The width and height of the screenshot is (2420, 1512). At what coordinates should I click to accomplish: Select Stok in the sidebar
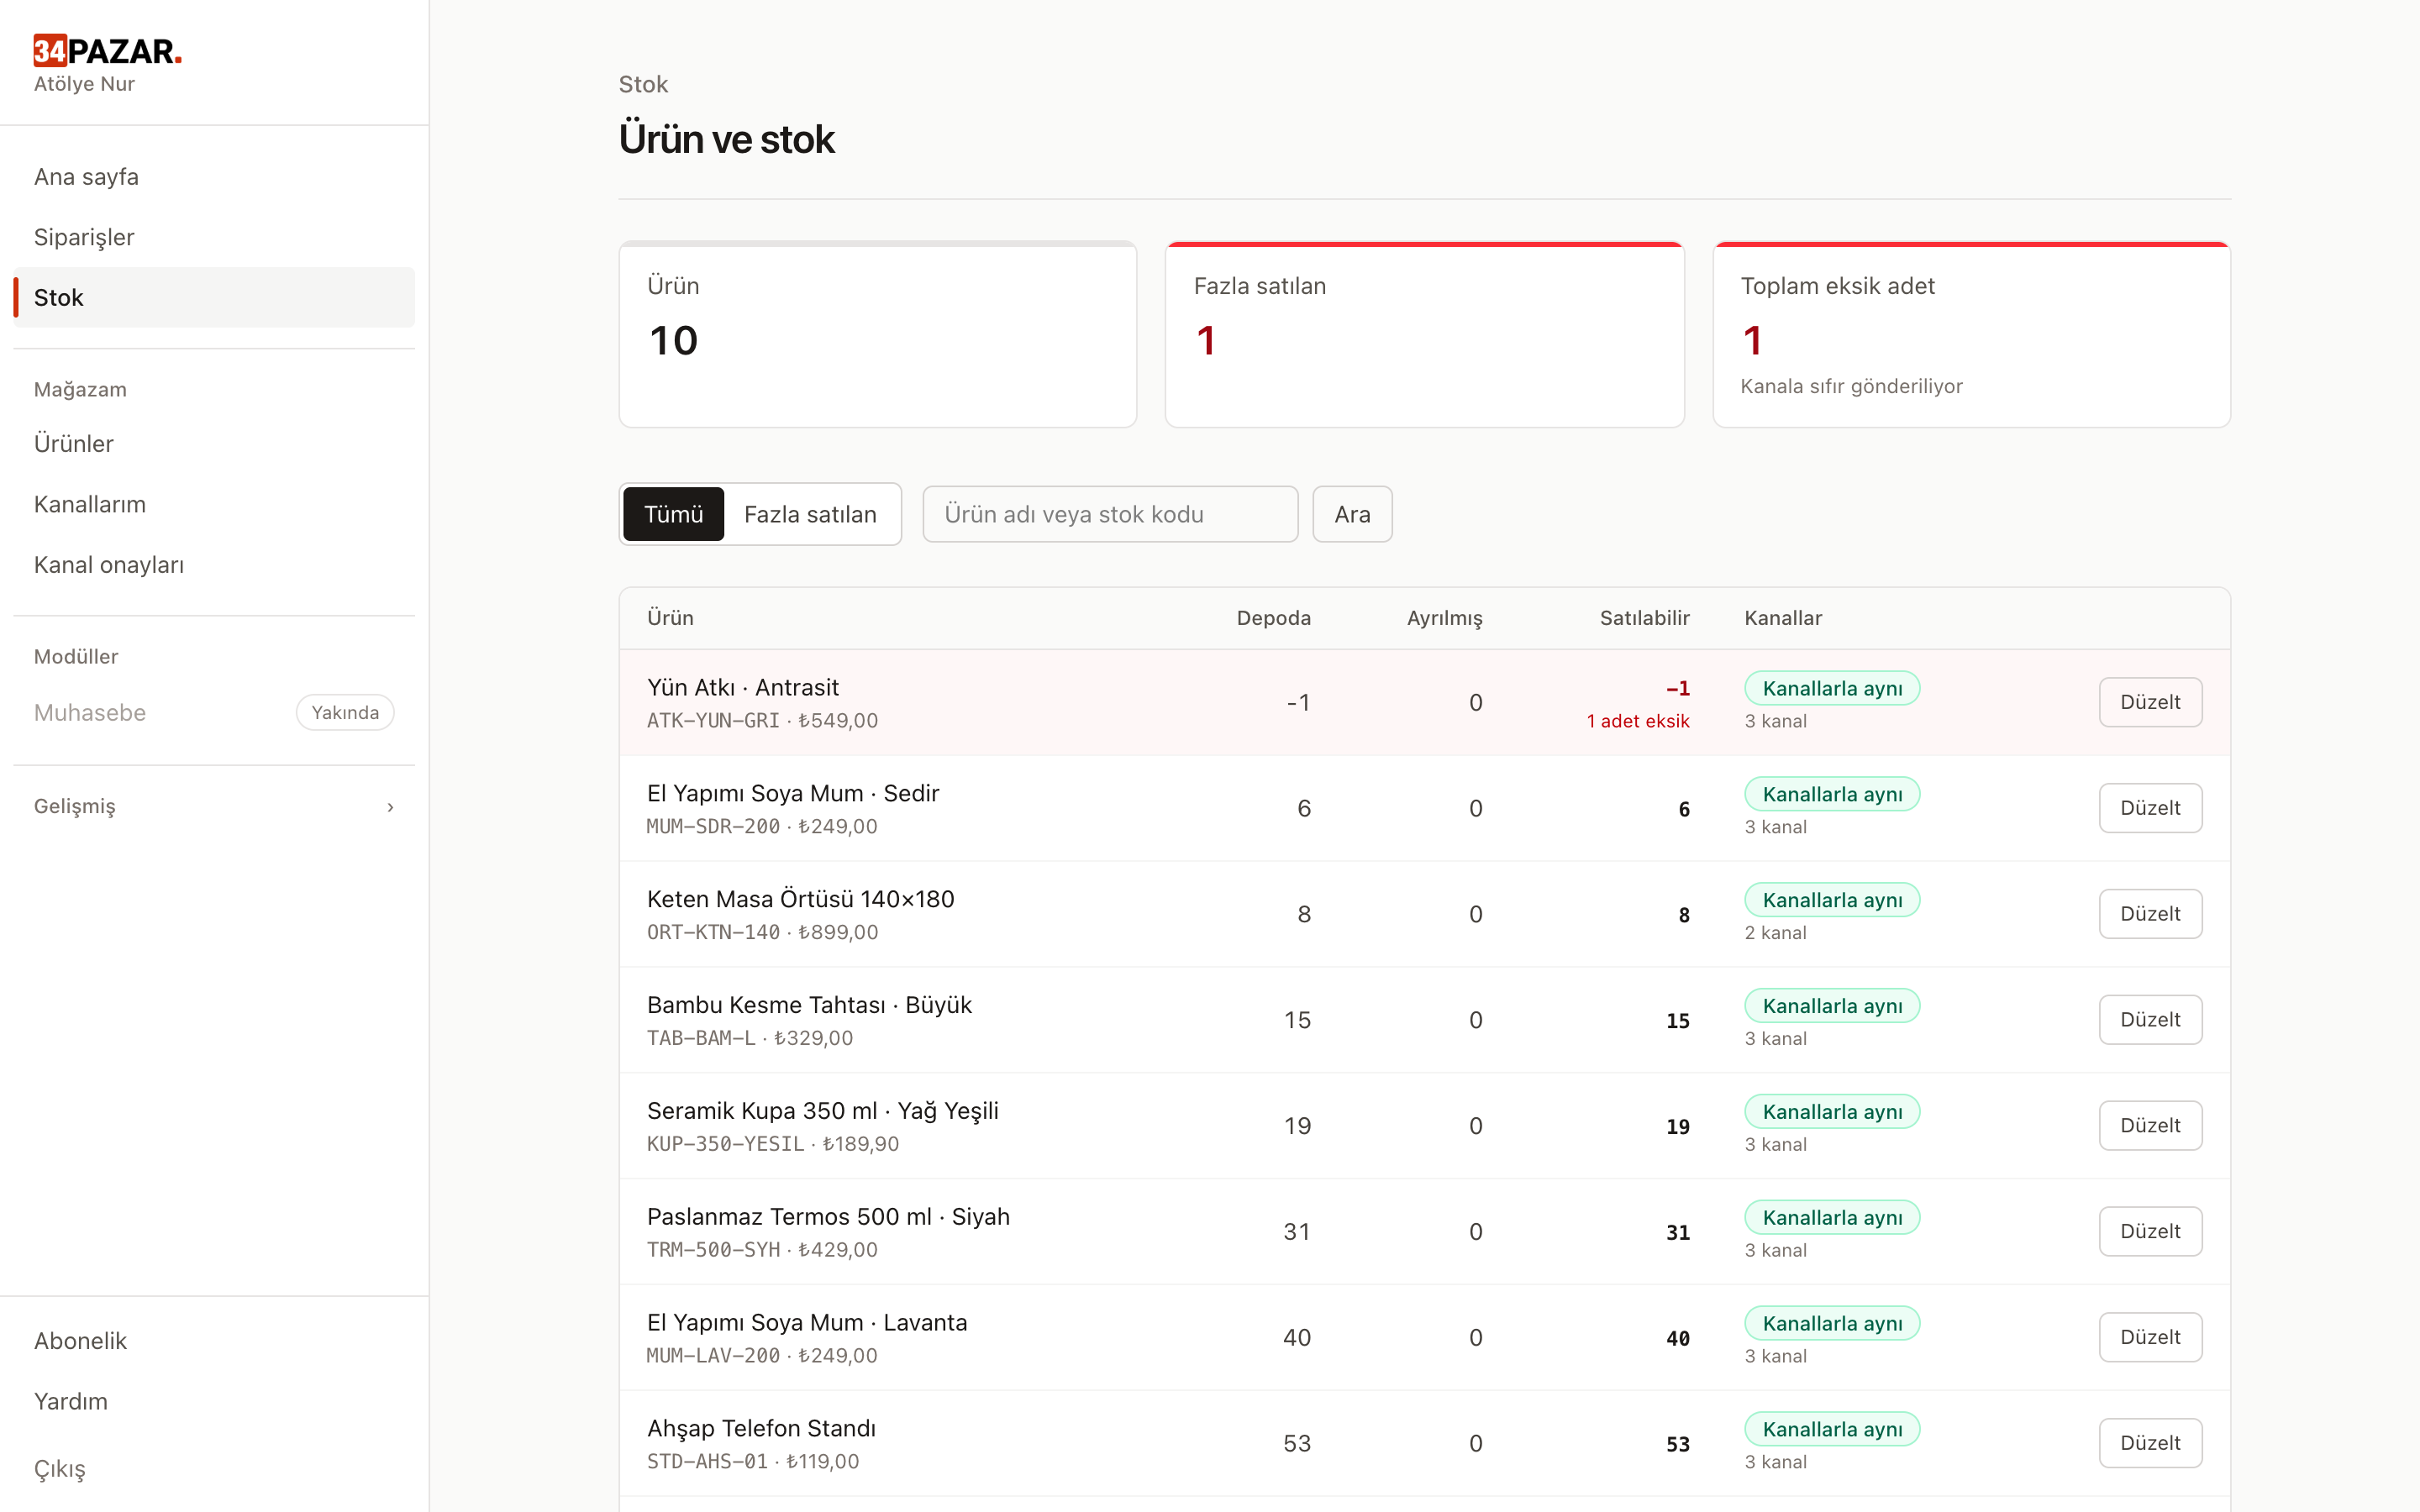pyautogui.click(x=214, y=297)
